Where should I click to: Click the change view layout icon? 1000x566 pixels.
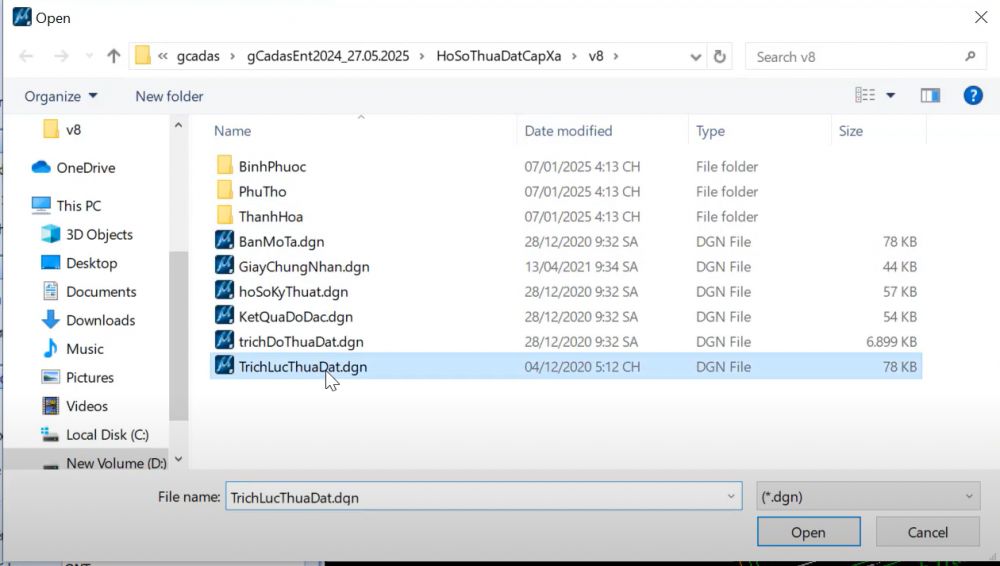click(x=865, y=96)
